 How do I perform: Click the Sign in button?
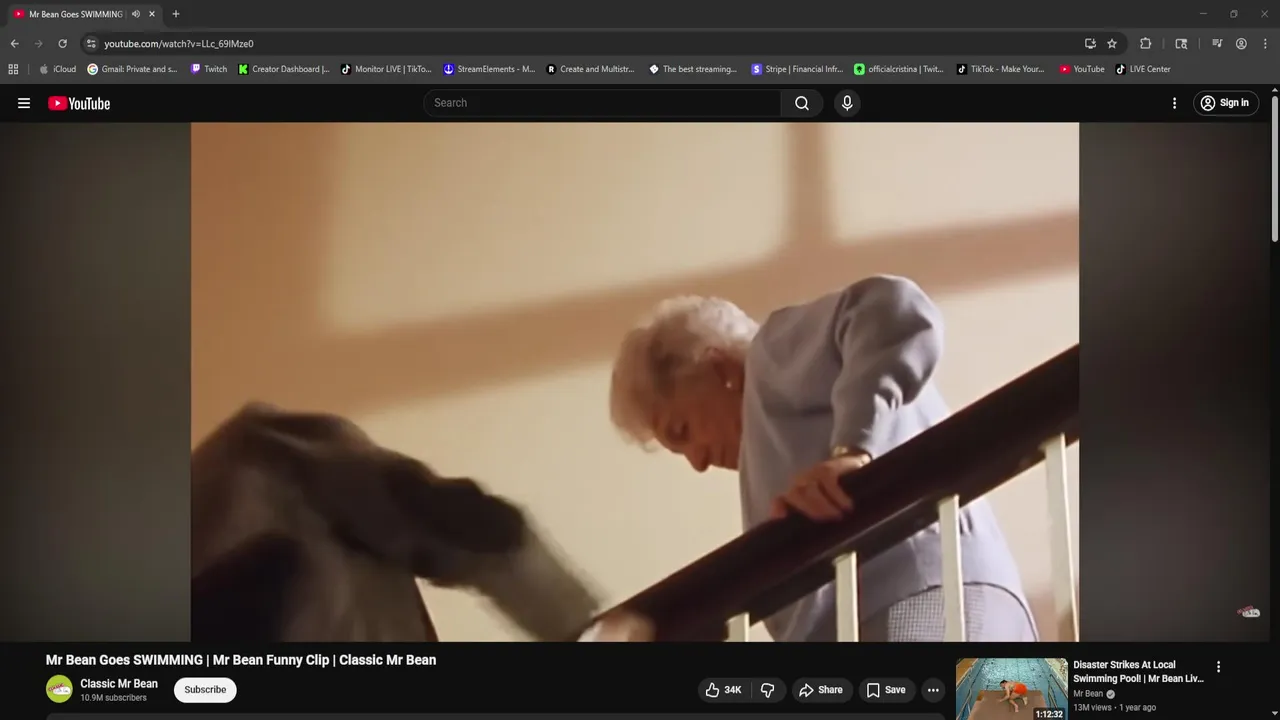click(x=1225, y=103)
